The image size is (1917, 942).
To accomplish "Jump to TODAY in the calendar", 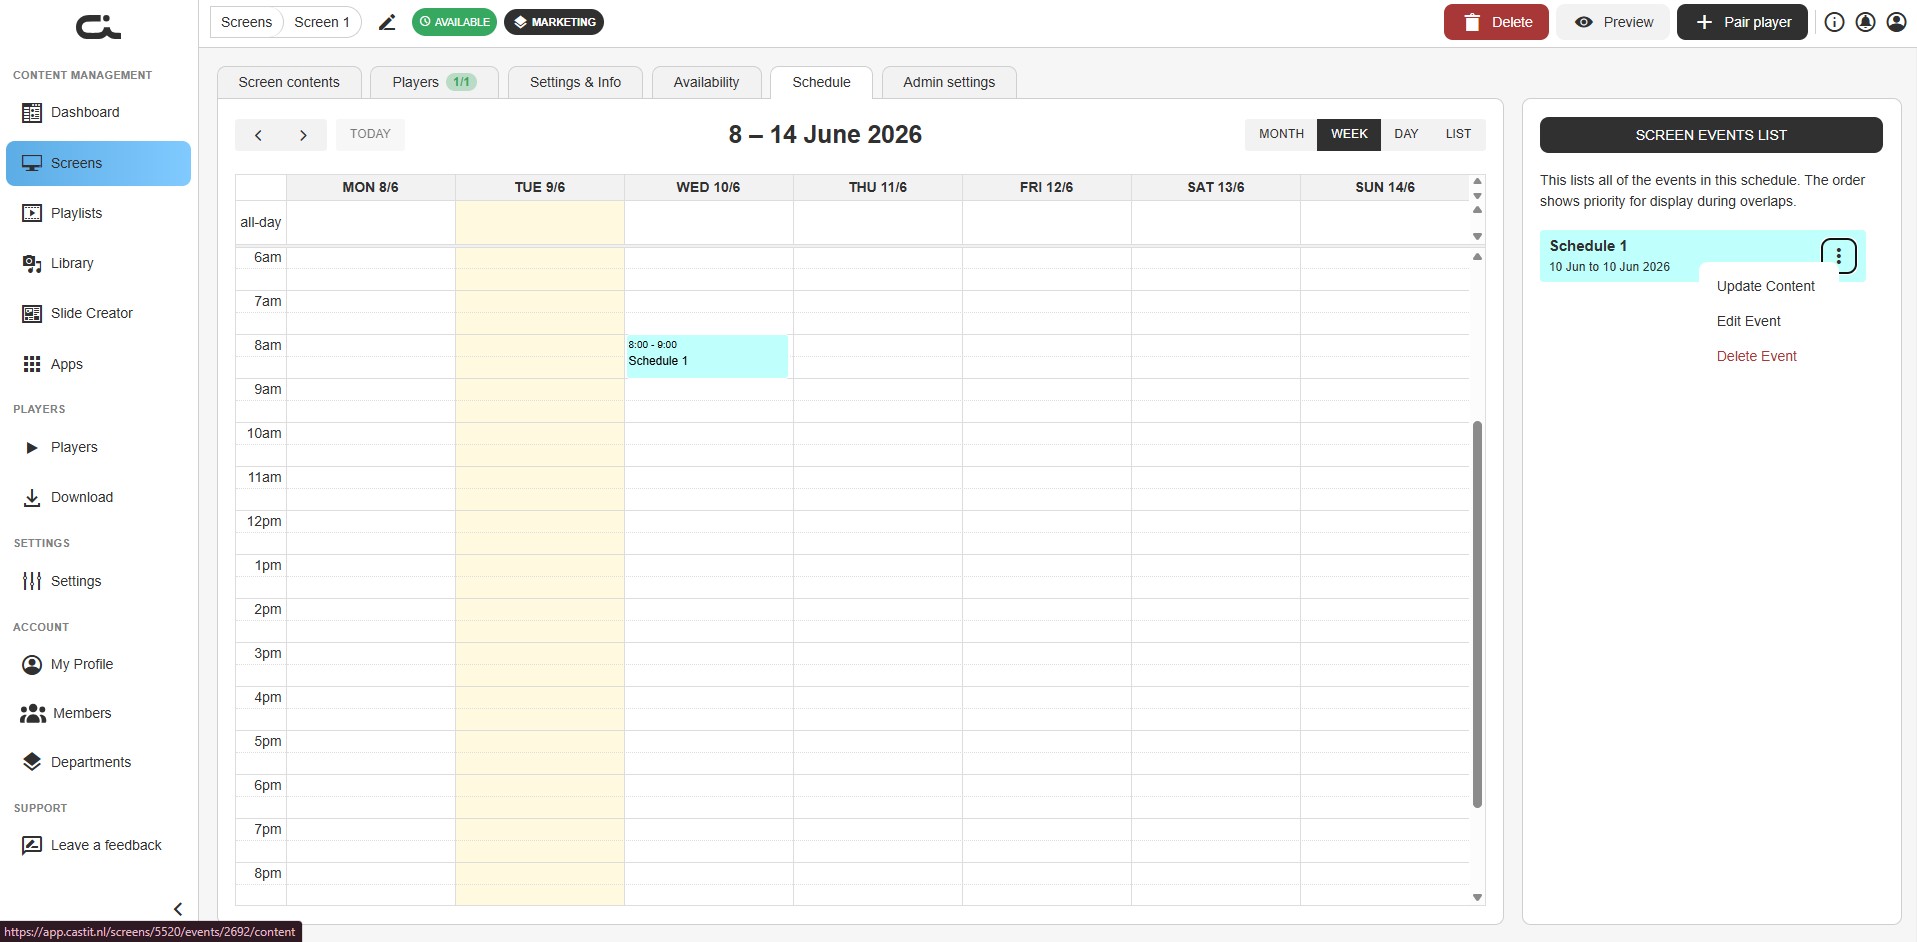I will (370, 134).
